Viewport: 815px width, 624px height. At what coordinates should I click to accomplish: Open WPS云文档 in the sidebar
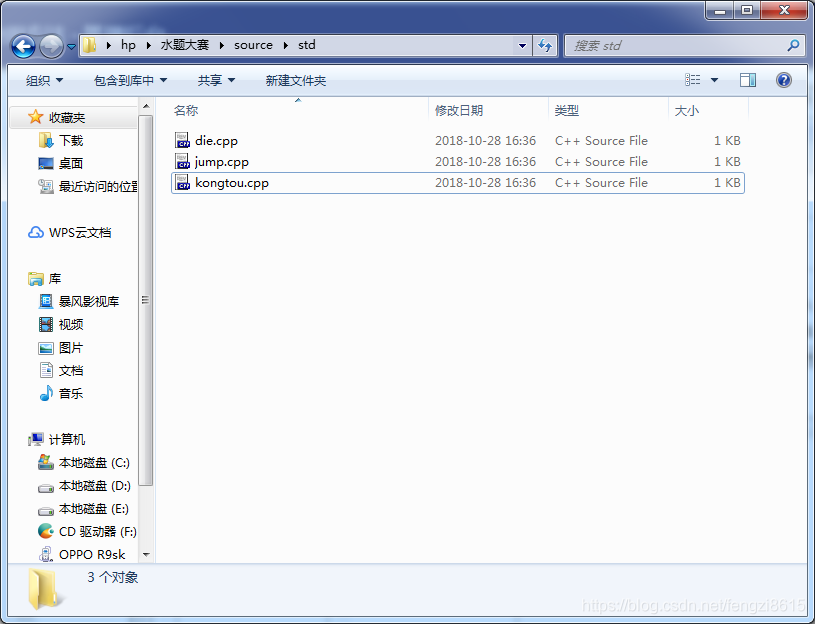(x=80, y=233)
